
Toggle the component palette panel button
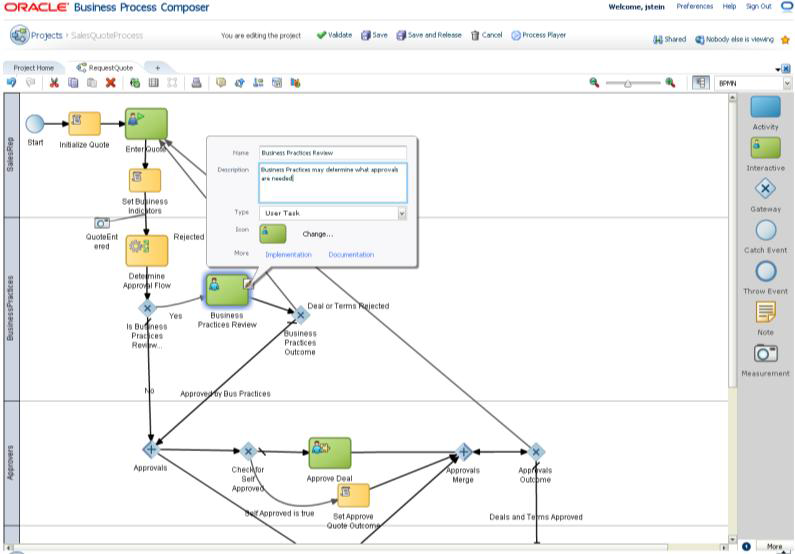pos(701,83)
